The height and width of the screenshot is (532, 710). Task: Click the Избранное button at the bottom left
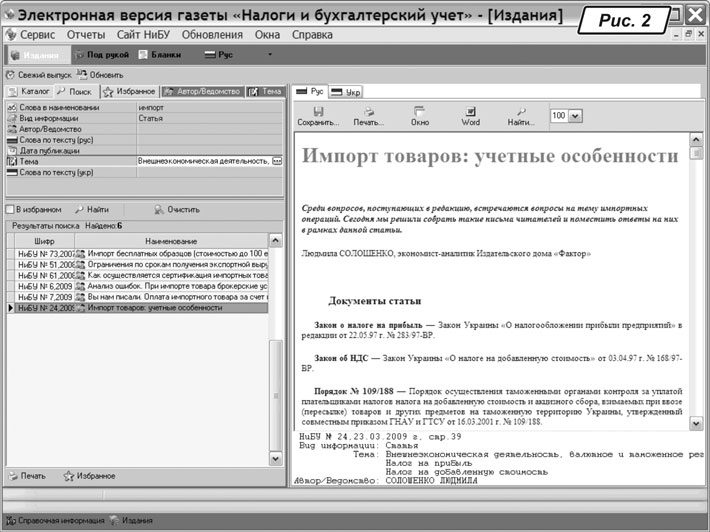pyautogui.click(x=83, y=475)
